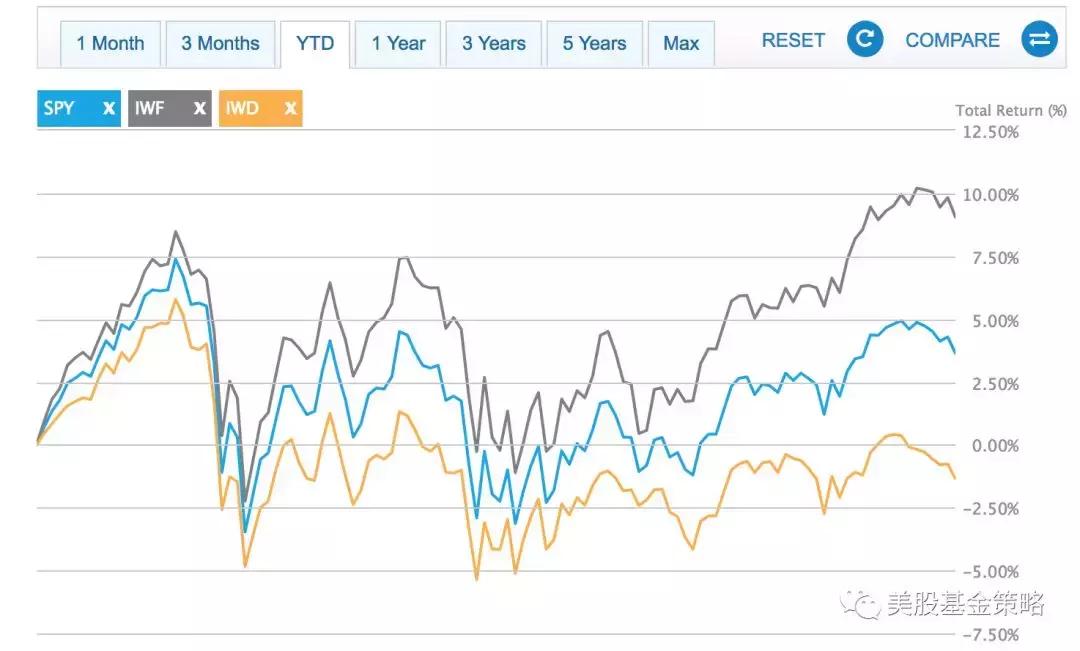Click the circular reset arrow icon
1080x651 pixels.
click(865, 40)
